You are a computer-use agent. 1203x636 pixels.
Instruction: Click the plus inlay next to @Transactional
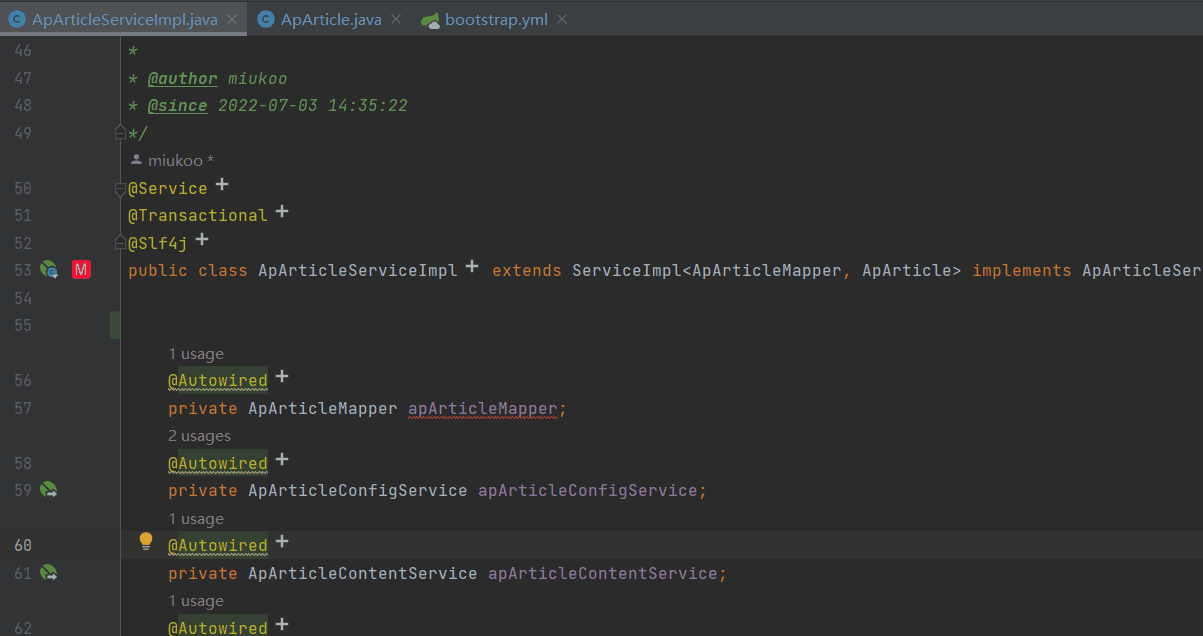click(282, 212)
